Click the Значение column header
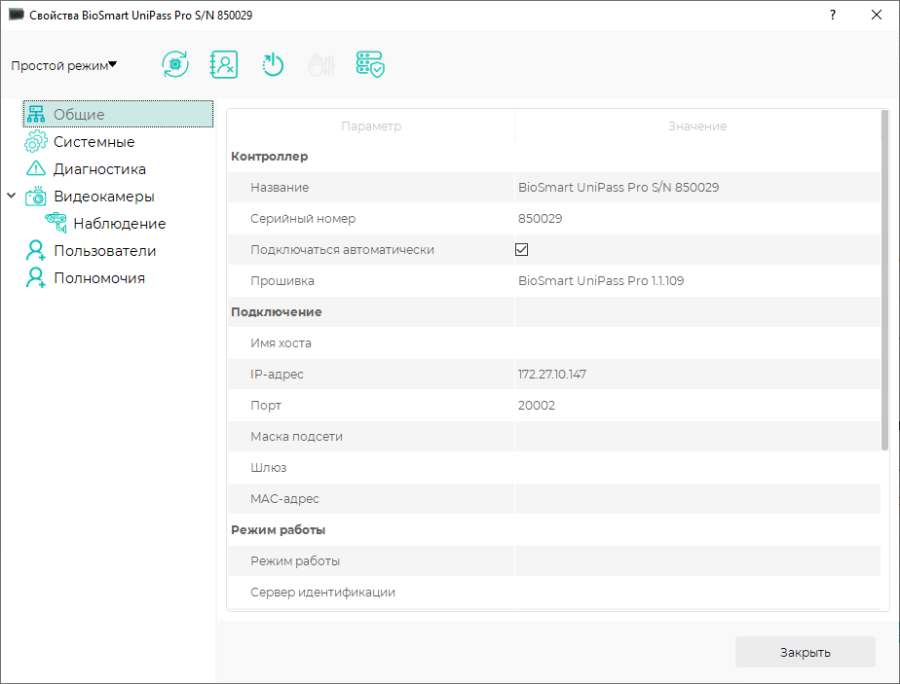 pos(697,126)
